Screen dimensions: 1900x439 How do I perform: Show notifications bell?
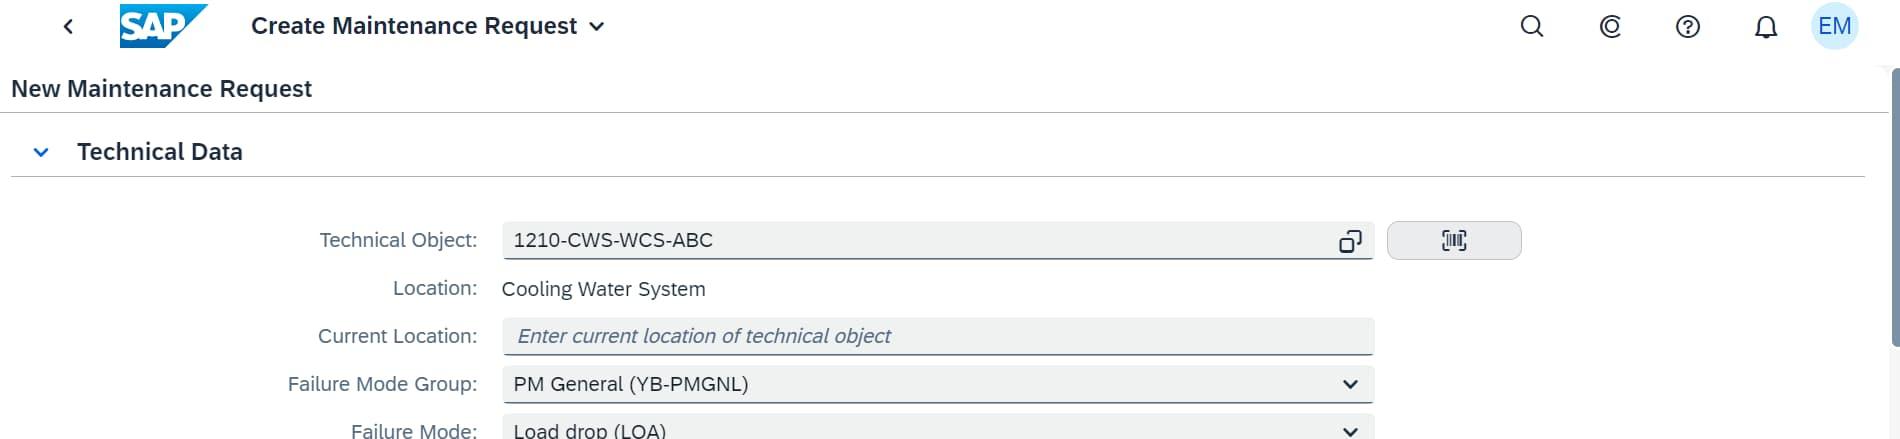pos(1766,27)
